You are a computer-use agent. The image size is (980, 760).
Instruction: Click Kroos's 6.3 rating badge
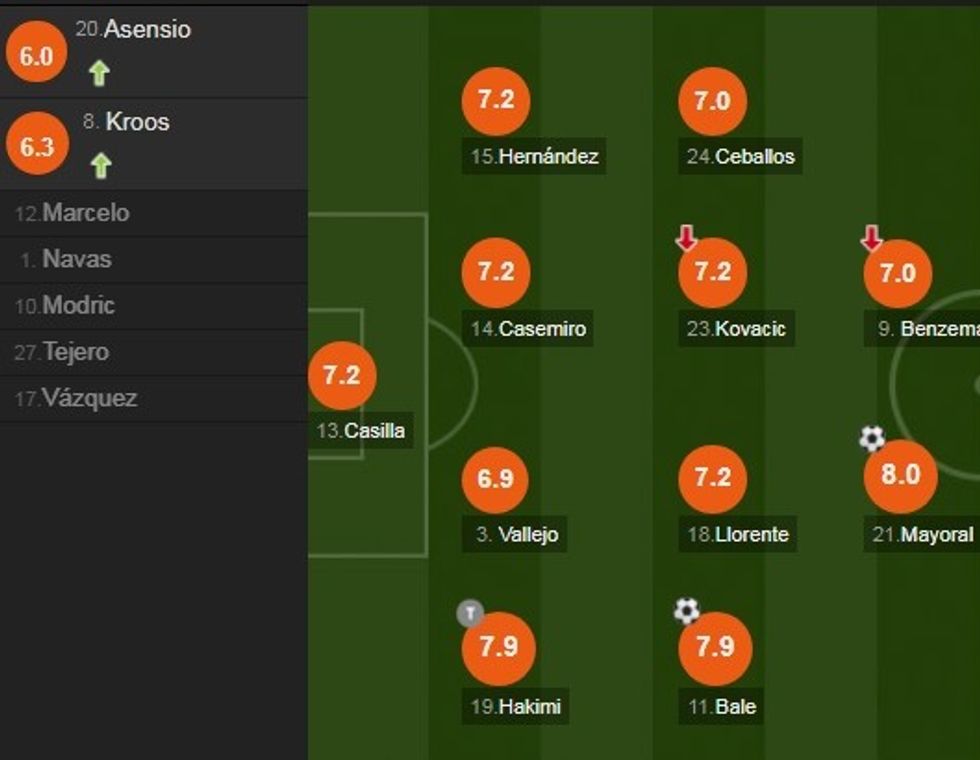coord(36,147)
